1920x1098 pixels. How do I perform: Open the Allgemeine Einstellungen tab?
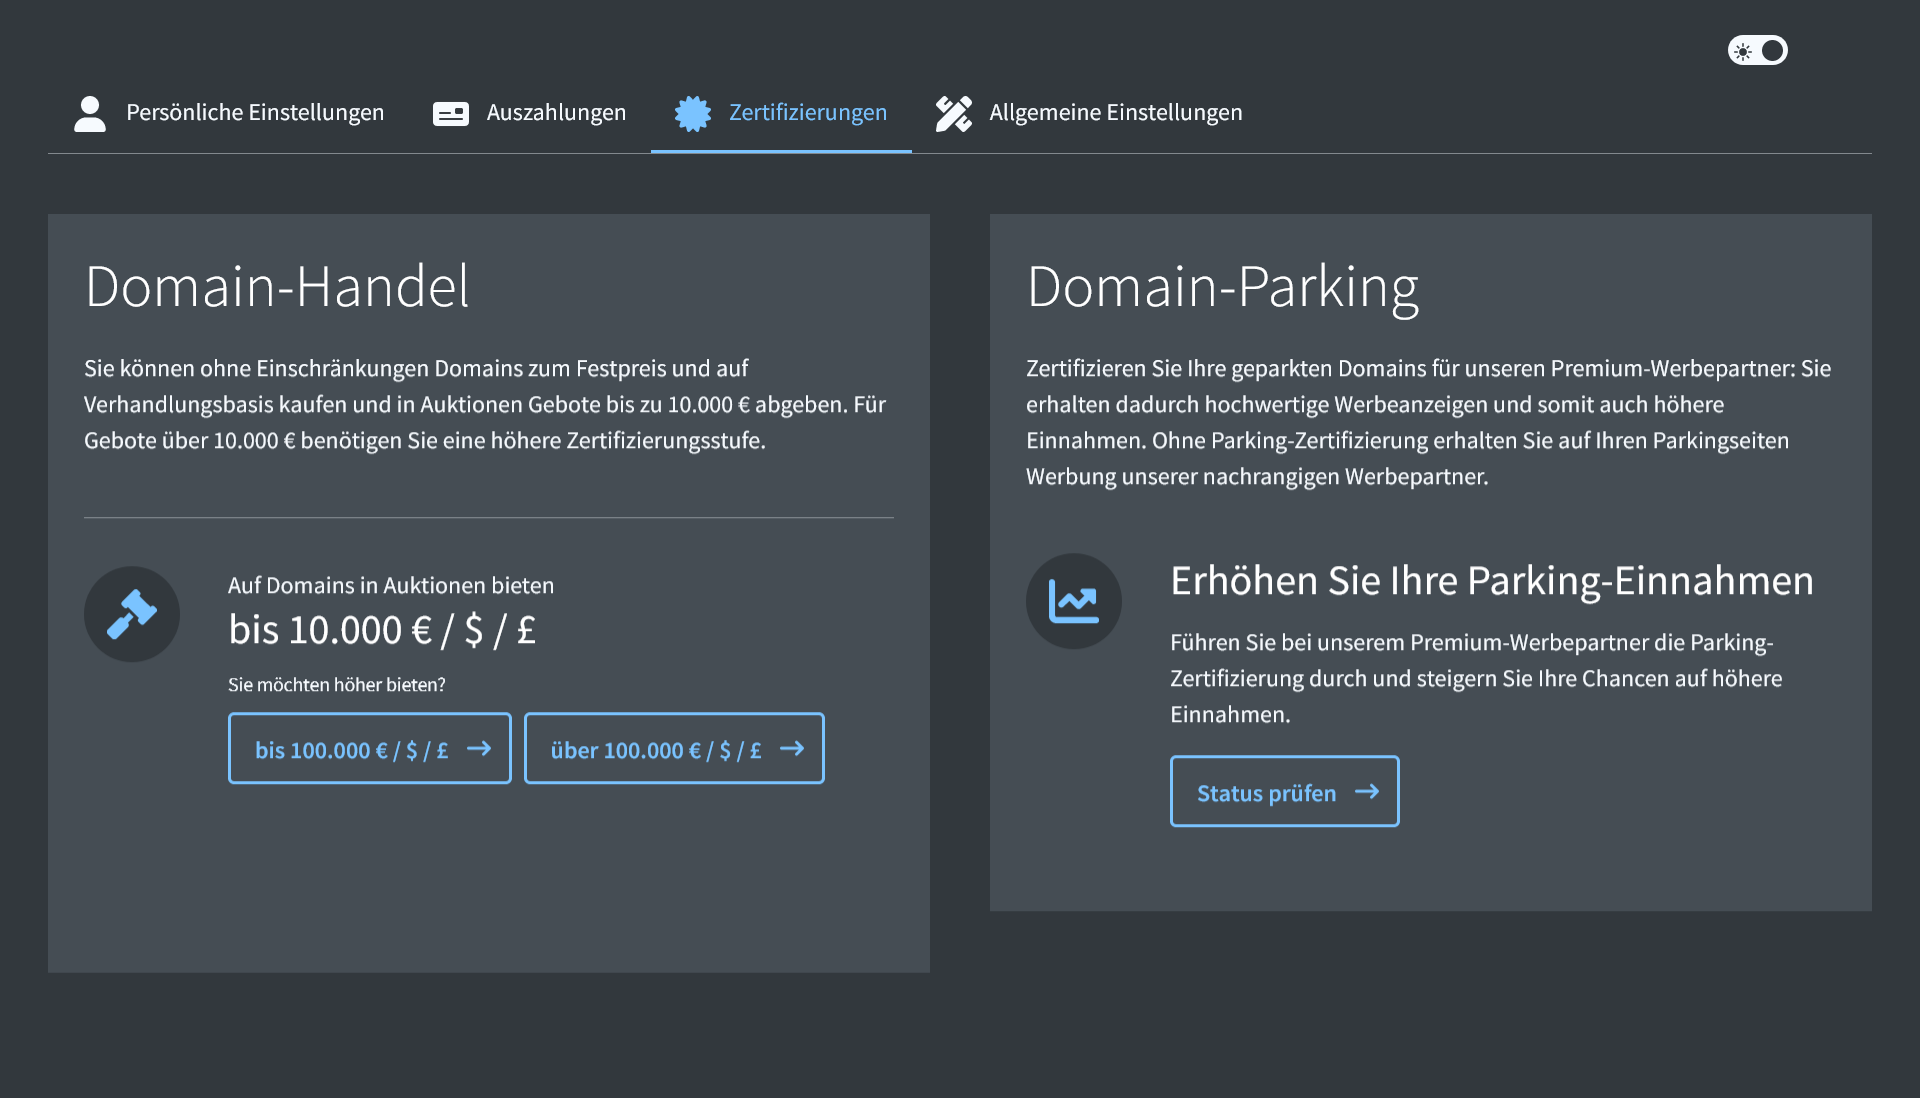[x=1115, y=113]
